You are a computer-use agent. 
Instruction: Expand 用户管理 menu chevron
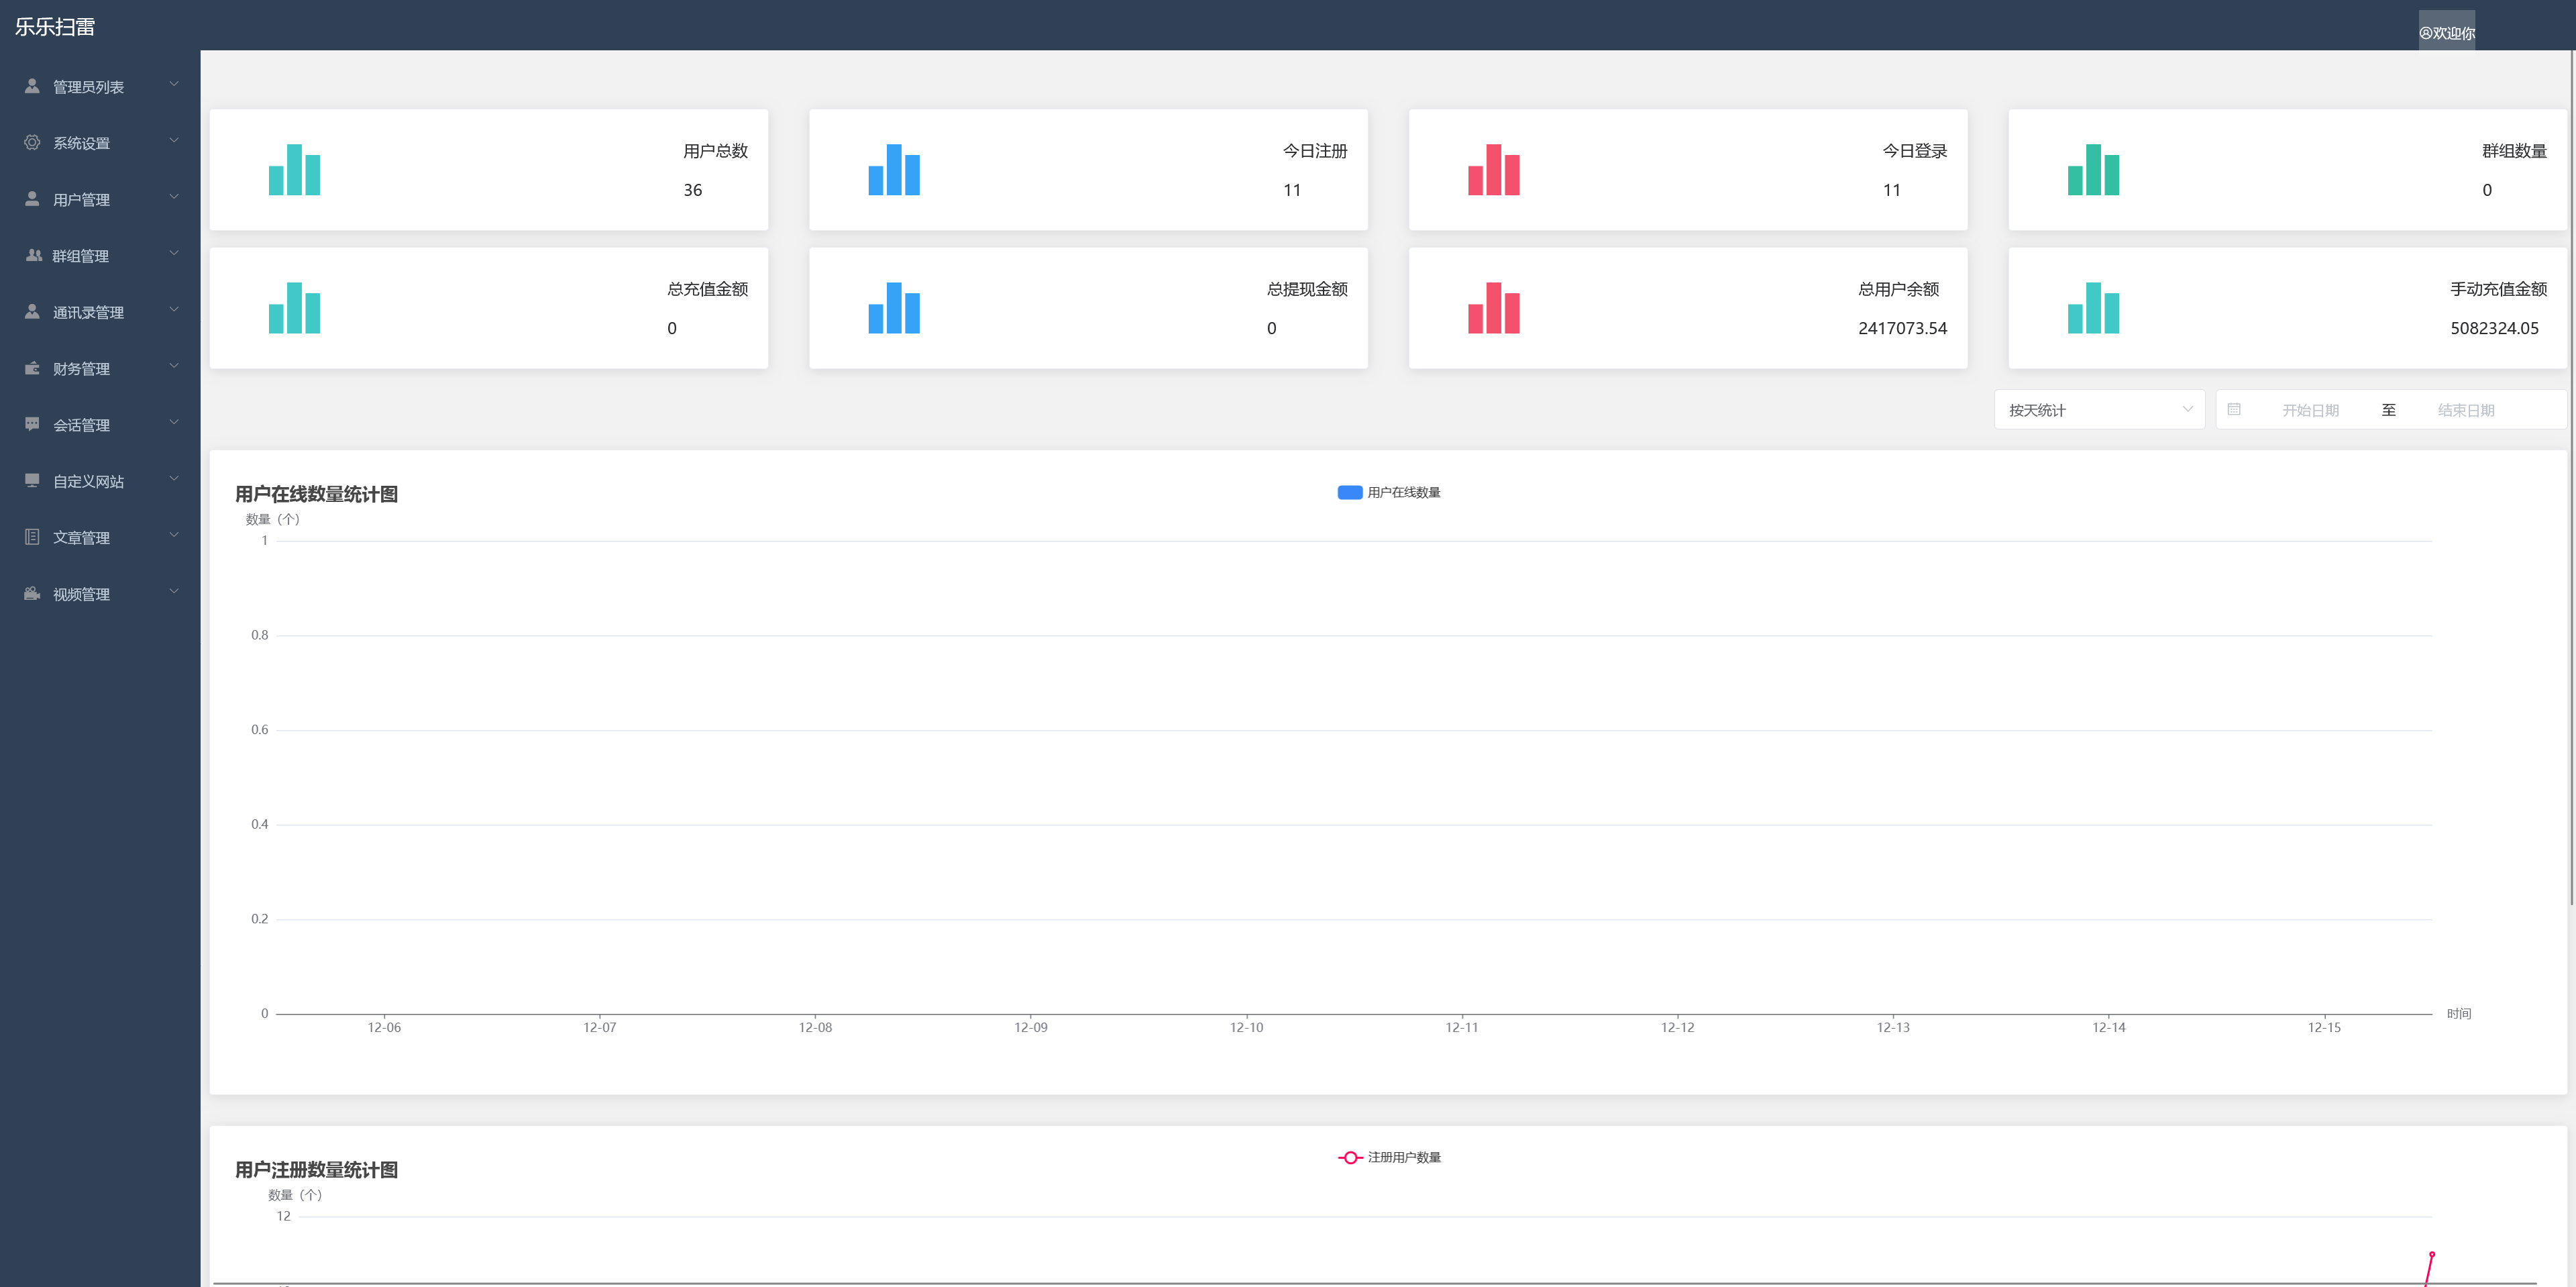point(174,197)
